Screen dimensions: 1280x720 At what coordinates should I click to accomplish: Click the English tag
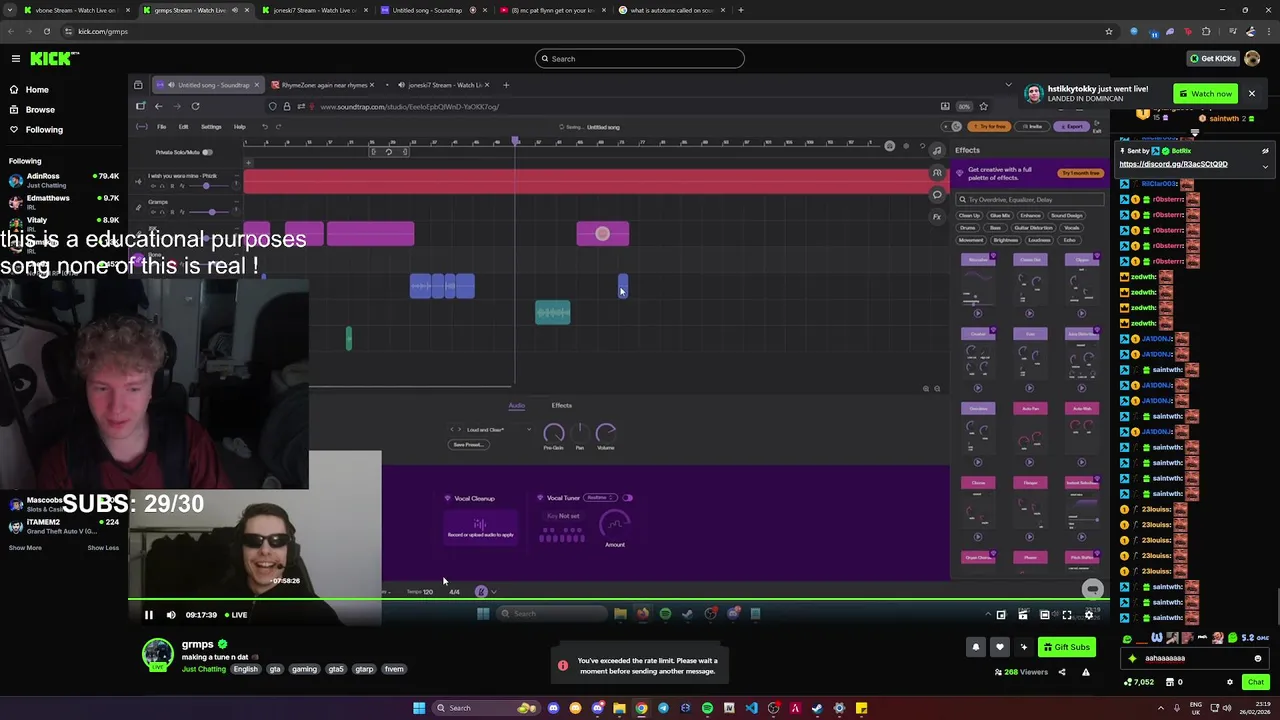(x=246, y=669)
